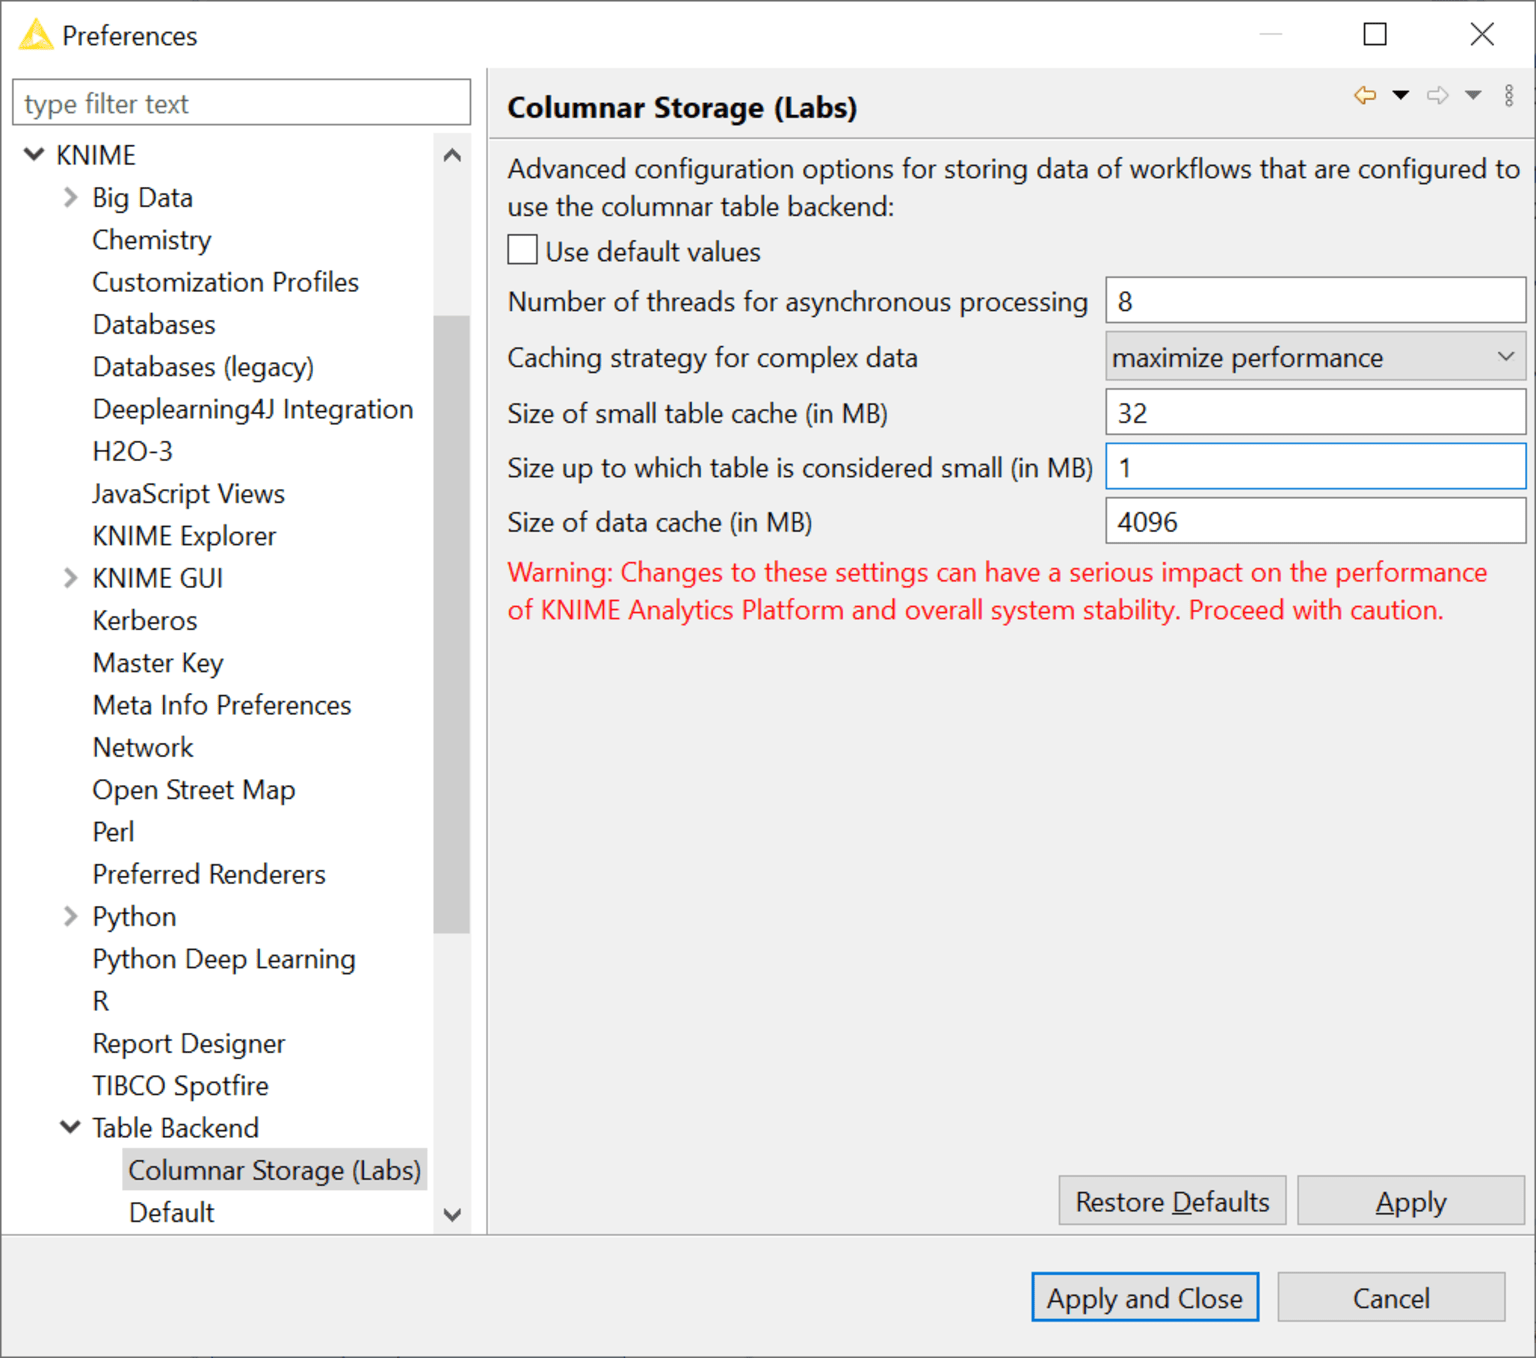
Task: Click the type filter text field
Action: click(240, 102)
